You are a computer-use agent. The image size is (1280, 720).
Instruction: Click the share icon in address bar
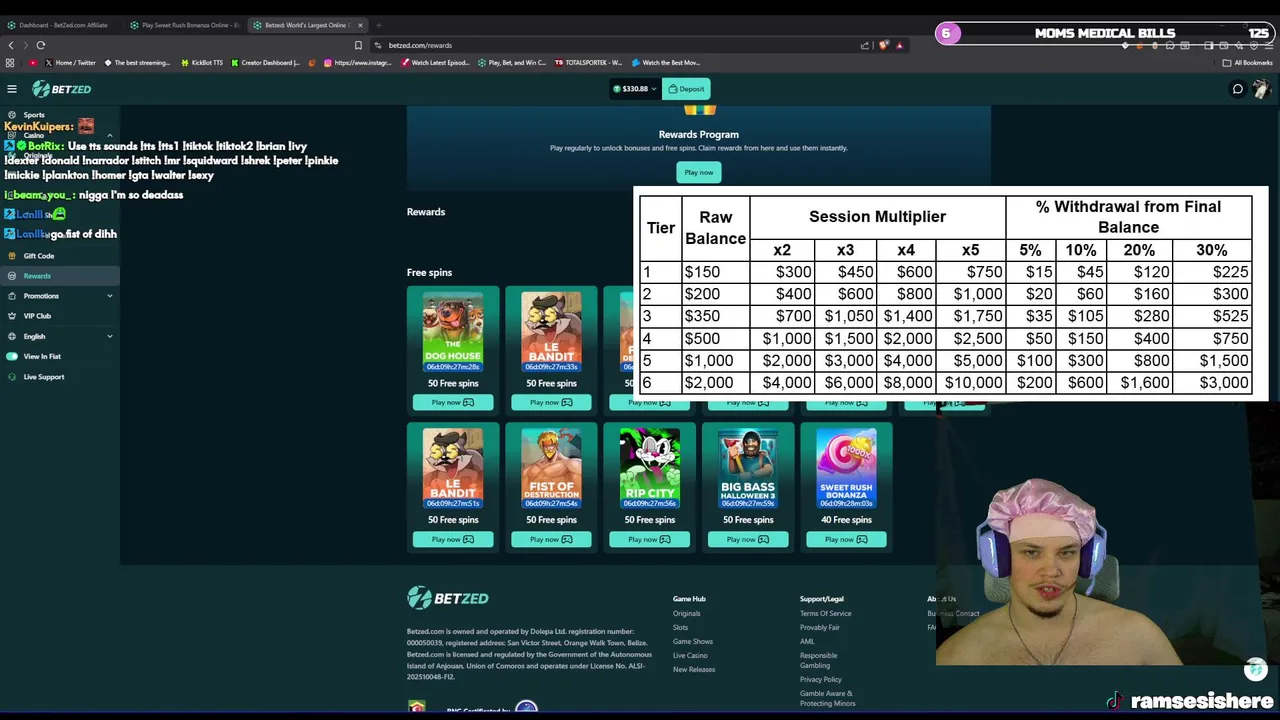tap(865, 45)
